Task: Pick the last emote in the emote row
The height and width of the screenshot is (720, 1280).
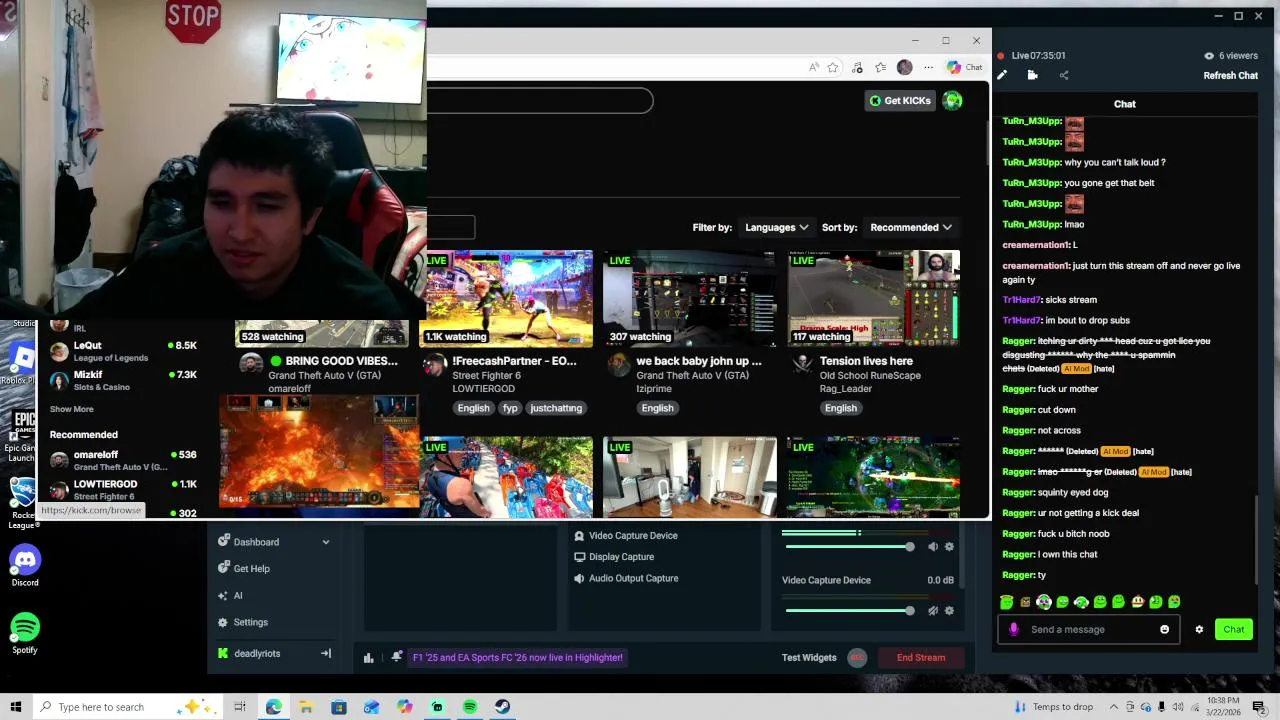Action: pyautogui.click(x=1174, y=602)
